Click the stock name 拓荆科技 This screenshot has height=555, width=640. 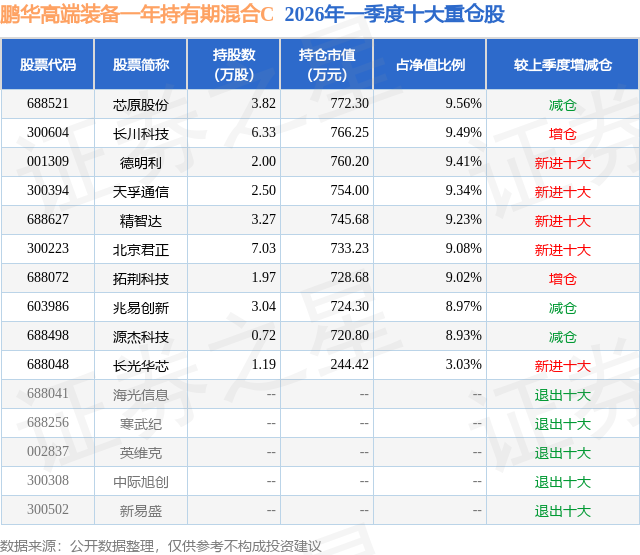pyautogui.click(x=141, y=279)
